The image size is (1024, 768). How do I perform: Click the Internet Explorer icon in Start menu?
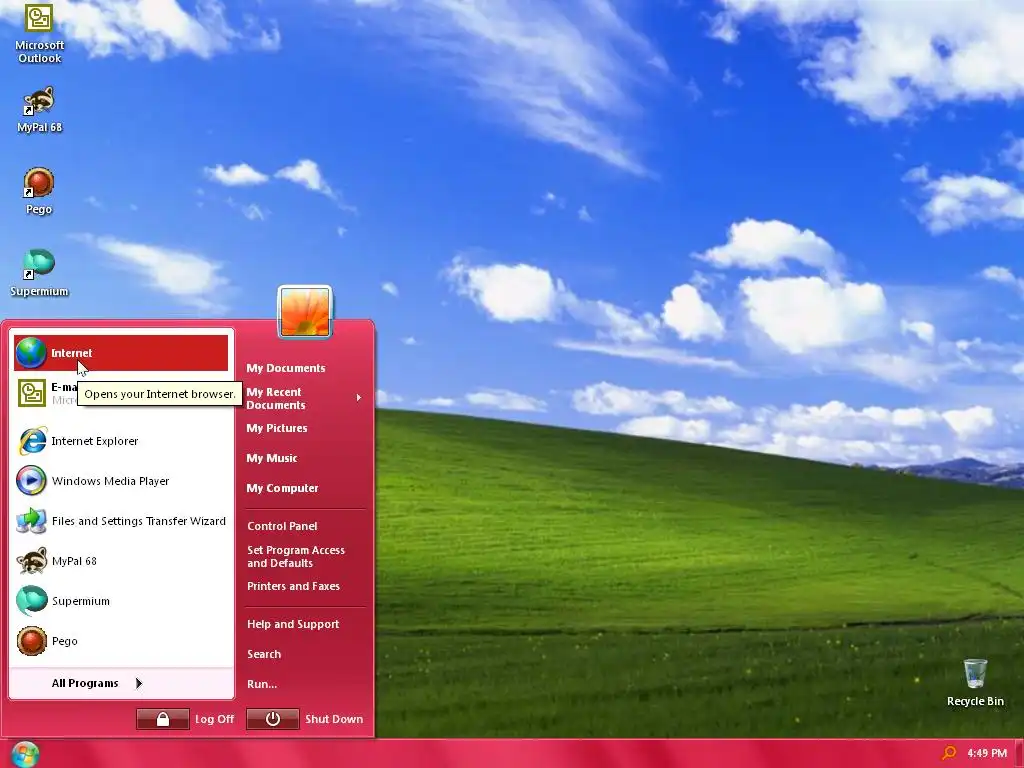[x=31, y=441]
